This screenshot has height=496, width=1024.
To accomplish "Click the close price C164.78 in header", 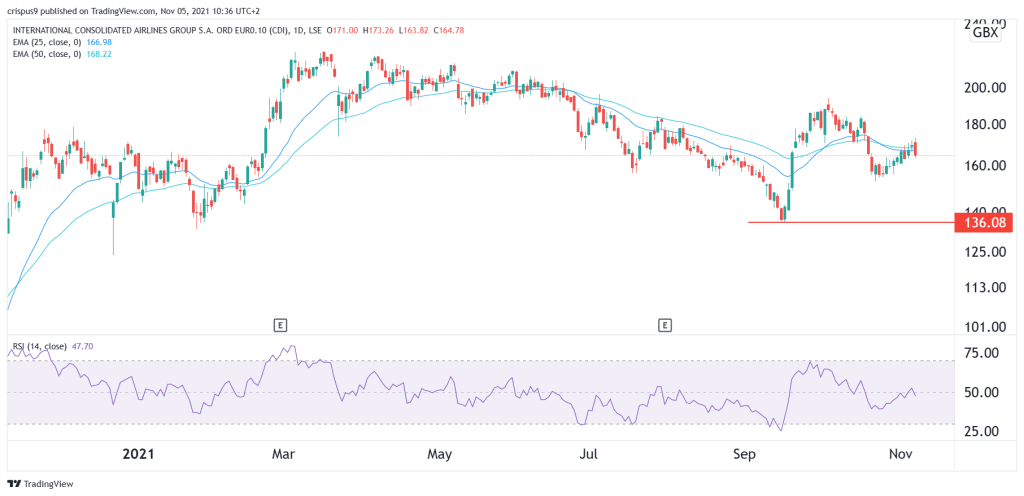I will click(448, 31).
